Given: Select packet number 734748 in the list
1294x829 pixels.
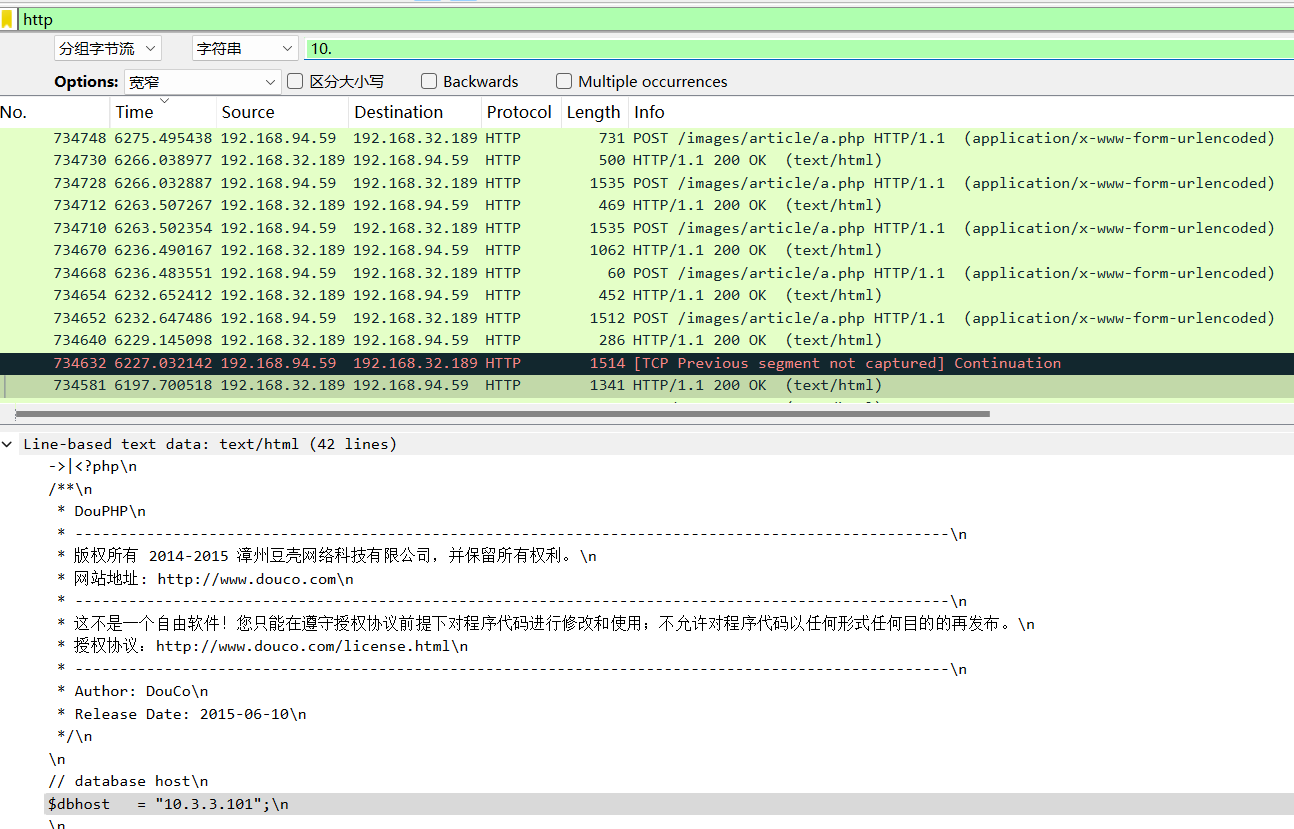Looking at the screenshot, I should point(400,137).
